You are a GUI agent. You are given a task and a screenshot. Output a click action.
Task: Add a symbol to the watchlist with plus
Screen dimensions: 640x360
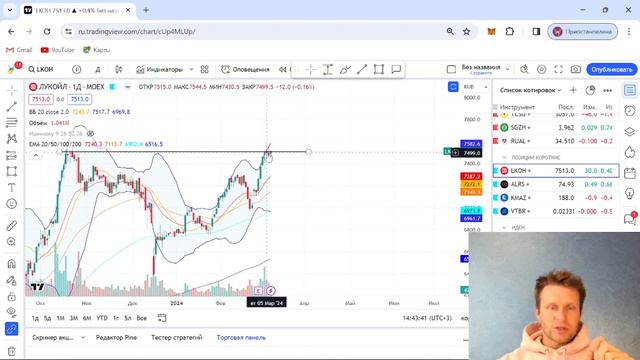573,90
